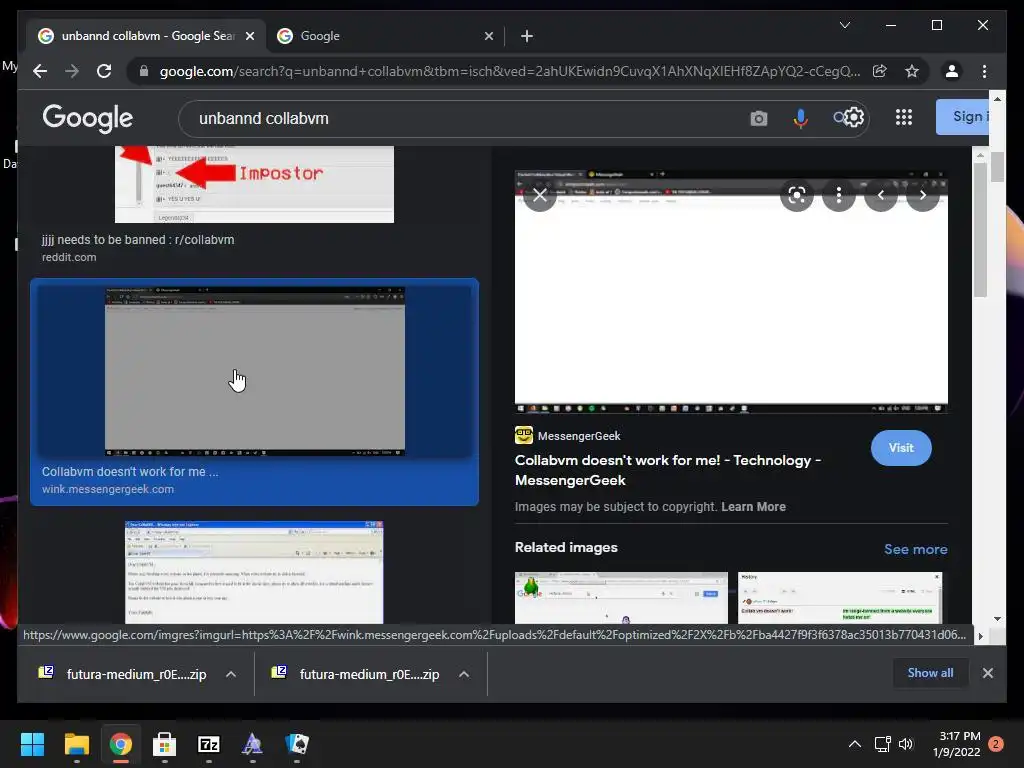Screen dimensions: 1024x768
Task: Click See more related images
Action: (915, 549)
